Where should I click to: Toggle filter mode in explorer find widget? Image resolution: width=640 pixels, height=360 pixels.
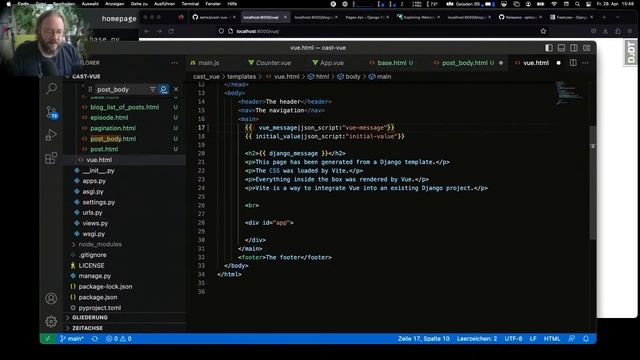pyautogui.click(x=153, y=89)
